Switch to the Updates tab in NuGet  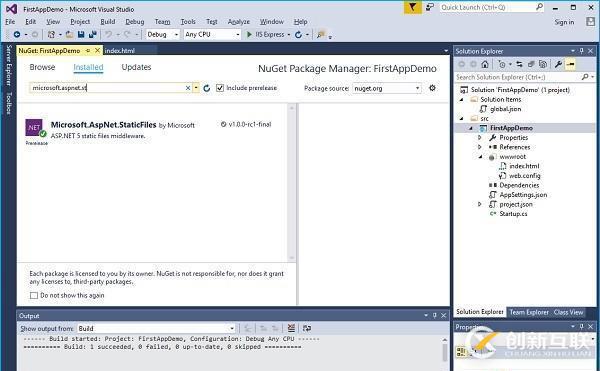pyautogui.click(x=136, y=67)
